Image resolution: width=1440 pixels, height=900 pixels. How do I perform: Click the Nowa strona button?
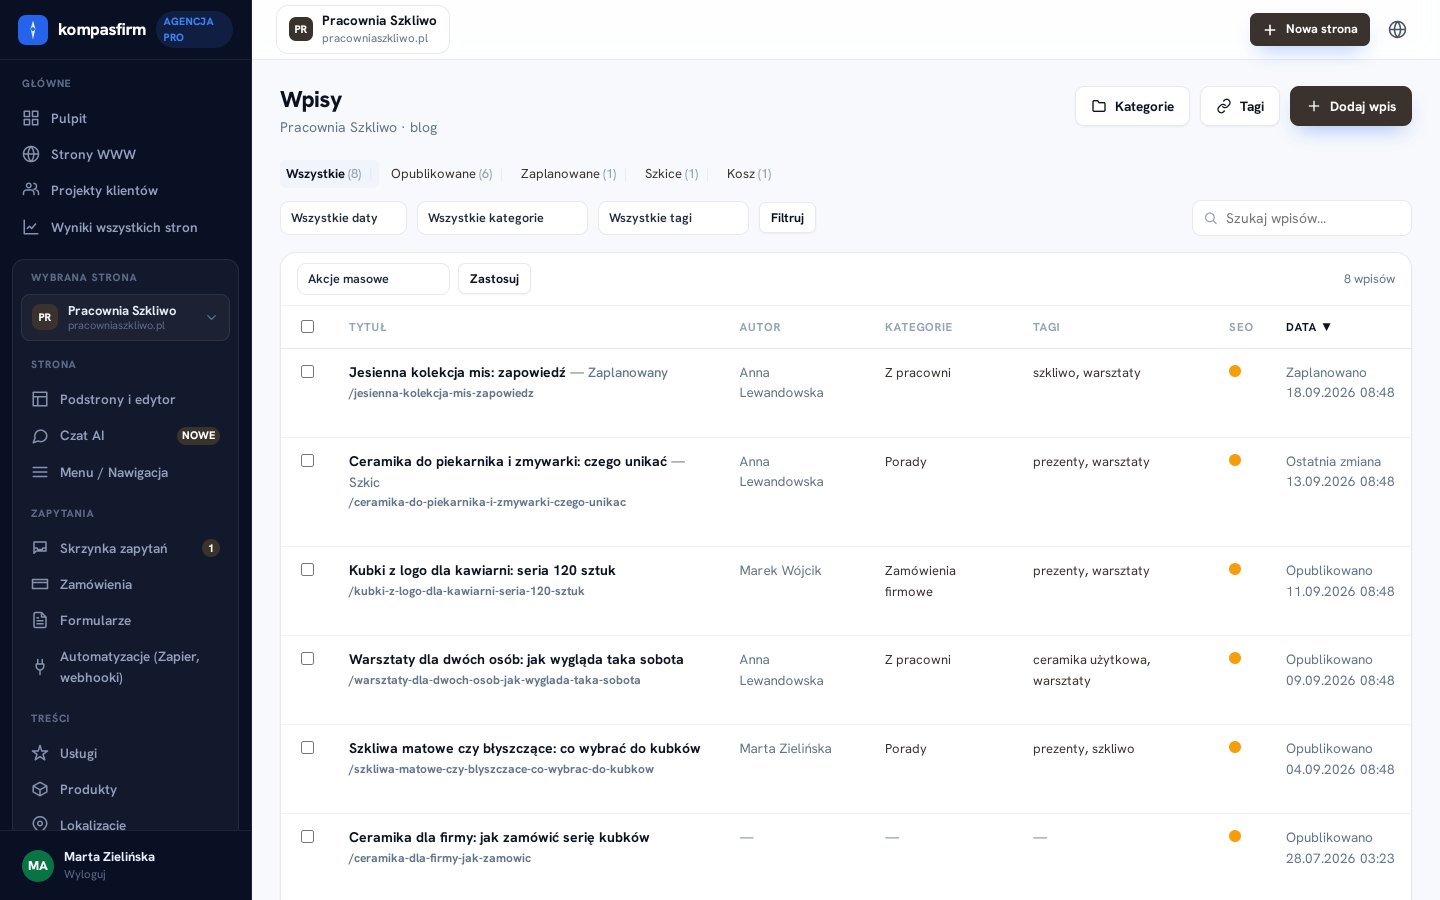point(1310,29)
